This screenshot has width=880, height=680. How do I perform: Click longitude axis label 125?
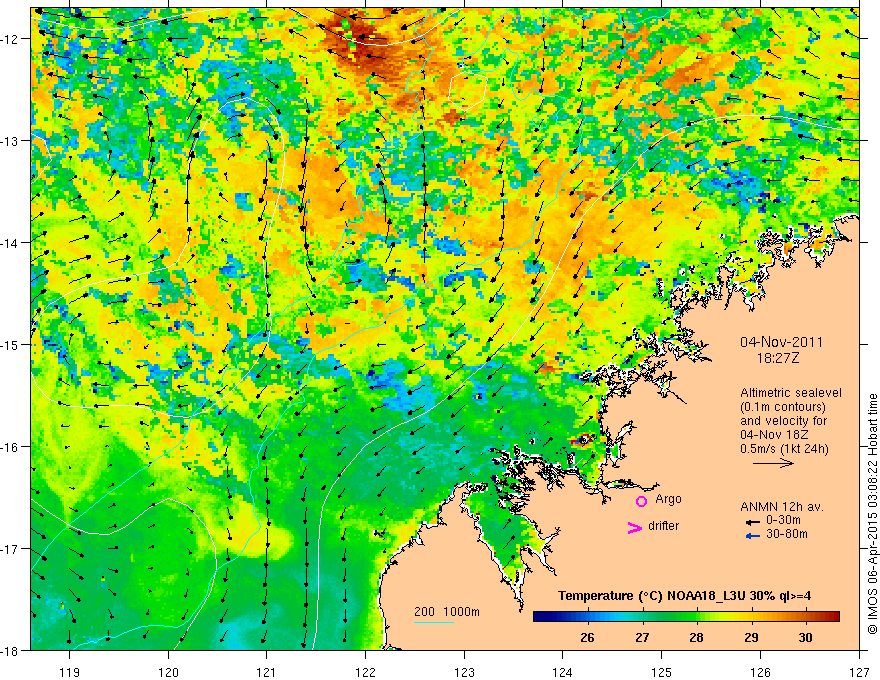(661, 672)
